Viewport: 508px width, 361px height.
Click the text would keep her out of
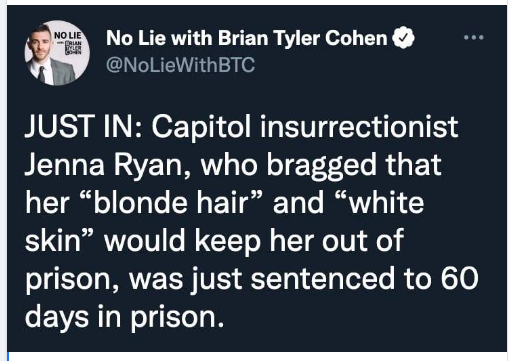(x=254, y=241)
